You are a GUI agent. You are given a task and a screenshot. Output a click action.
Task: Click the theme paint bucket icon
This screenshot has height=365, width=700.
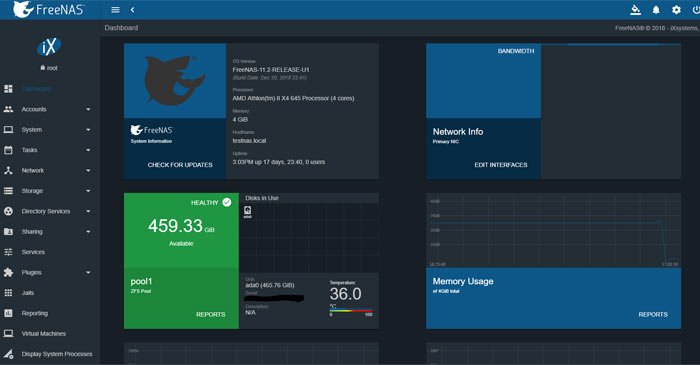click(635, 10)
